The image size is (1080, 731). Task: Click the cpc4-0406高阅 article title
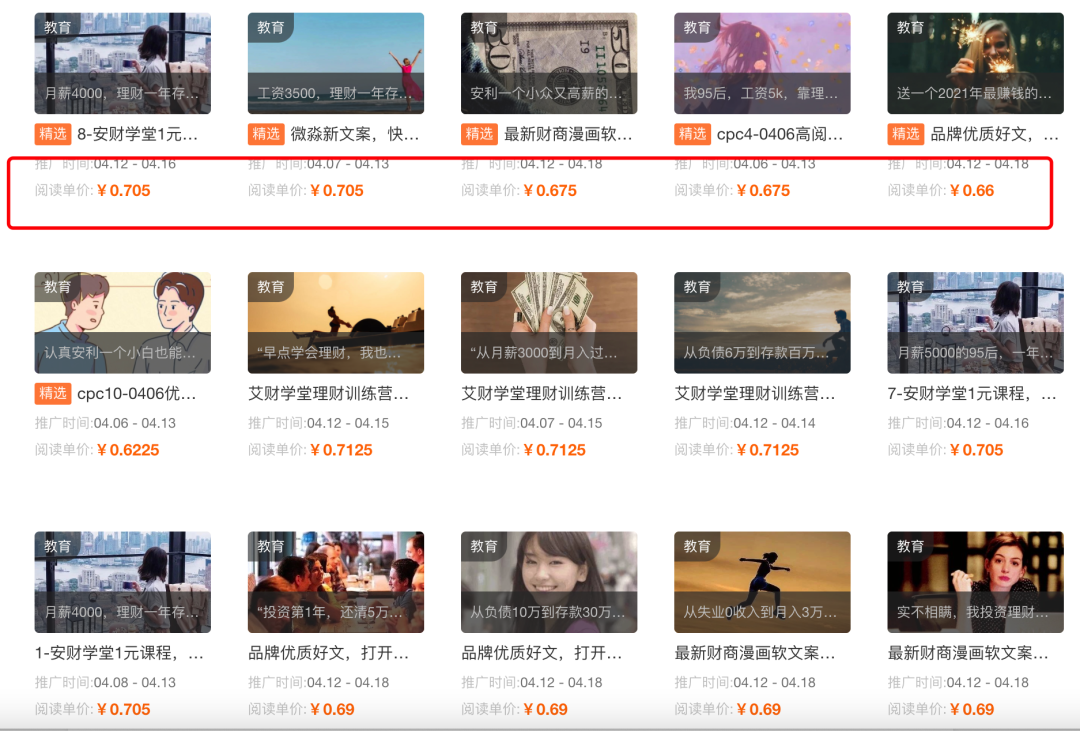[x=780, y=134]
